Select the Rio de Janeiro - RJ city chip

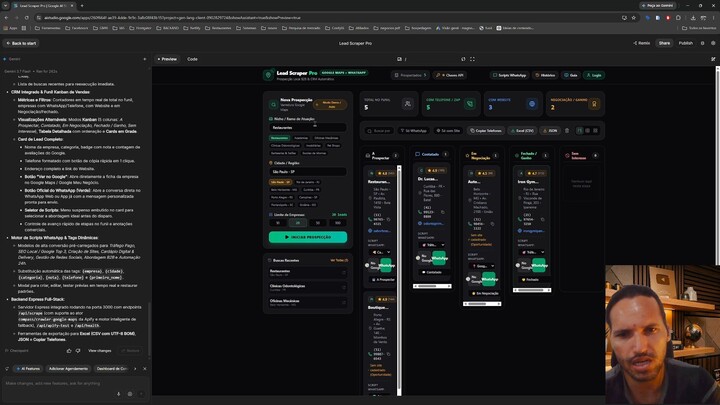[308, 182]
